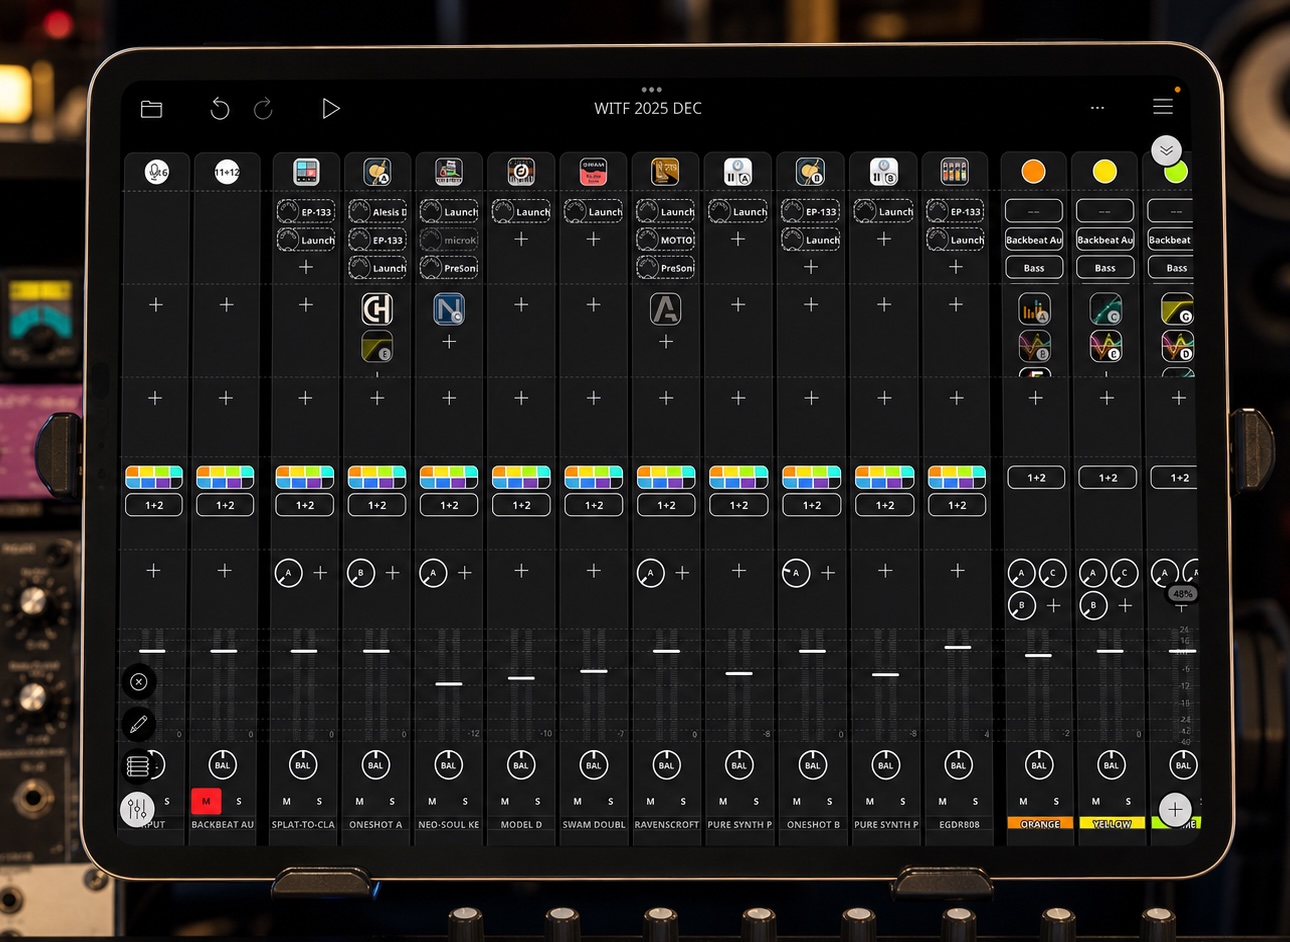The image size is (1290, 942).
Task: Open yellow filter plugin E on ONESHOT A
Action: tap(377, 347)
